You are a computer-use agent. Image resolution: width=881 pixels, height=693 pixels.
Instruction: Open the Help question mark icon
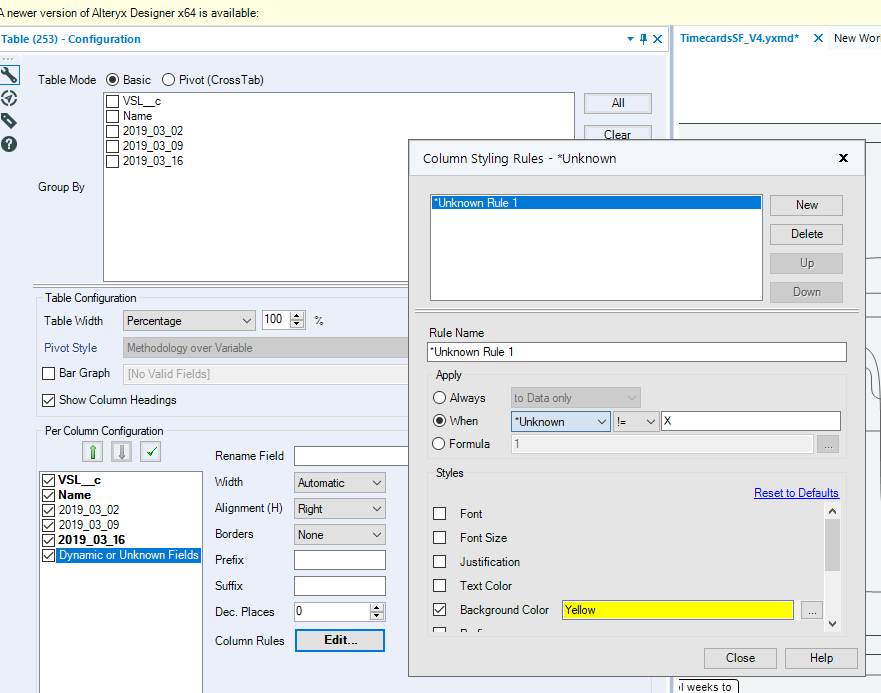tap(12, 142)
